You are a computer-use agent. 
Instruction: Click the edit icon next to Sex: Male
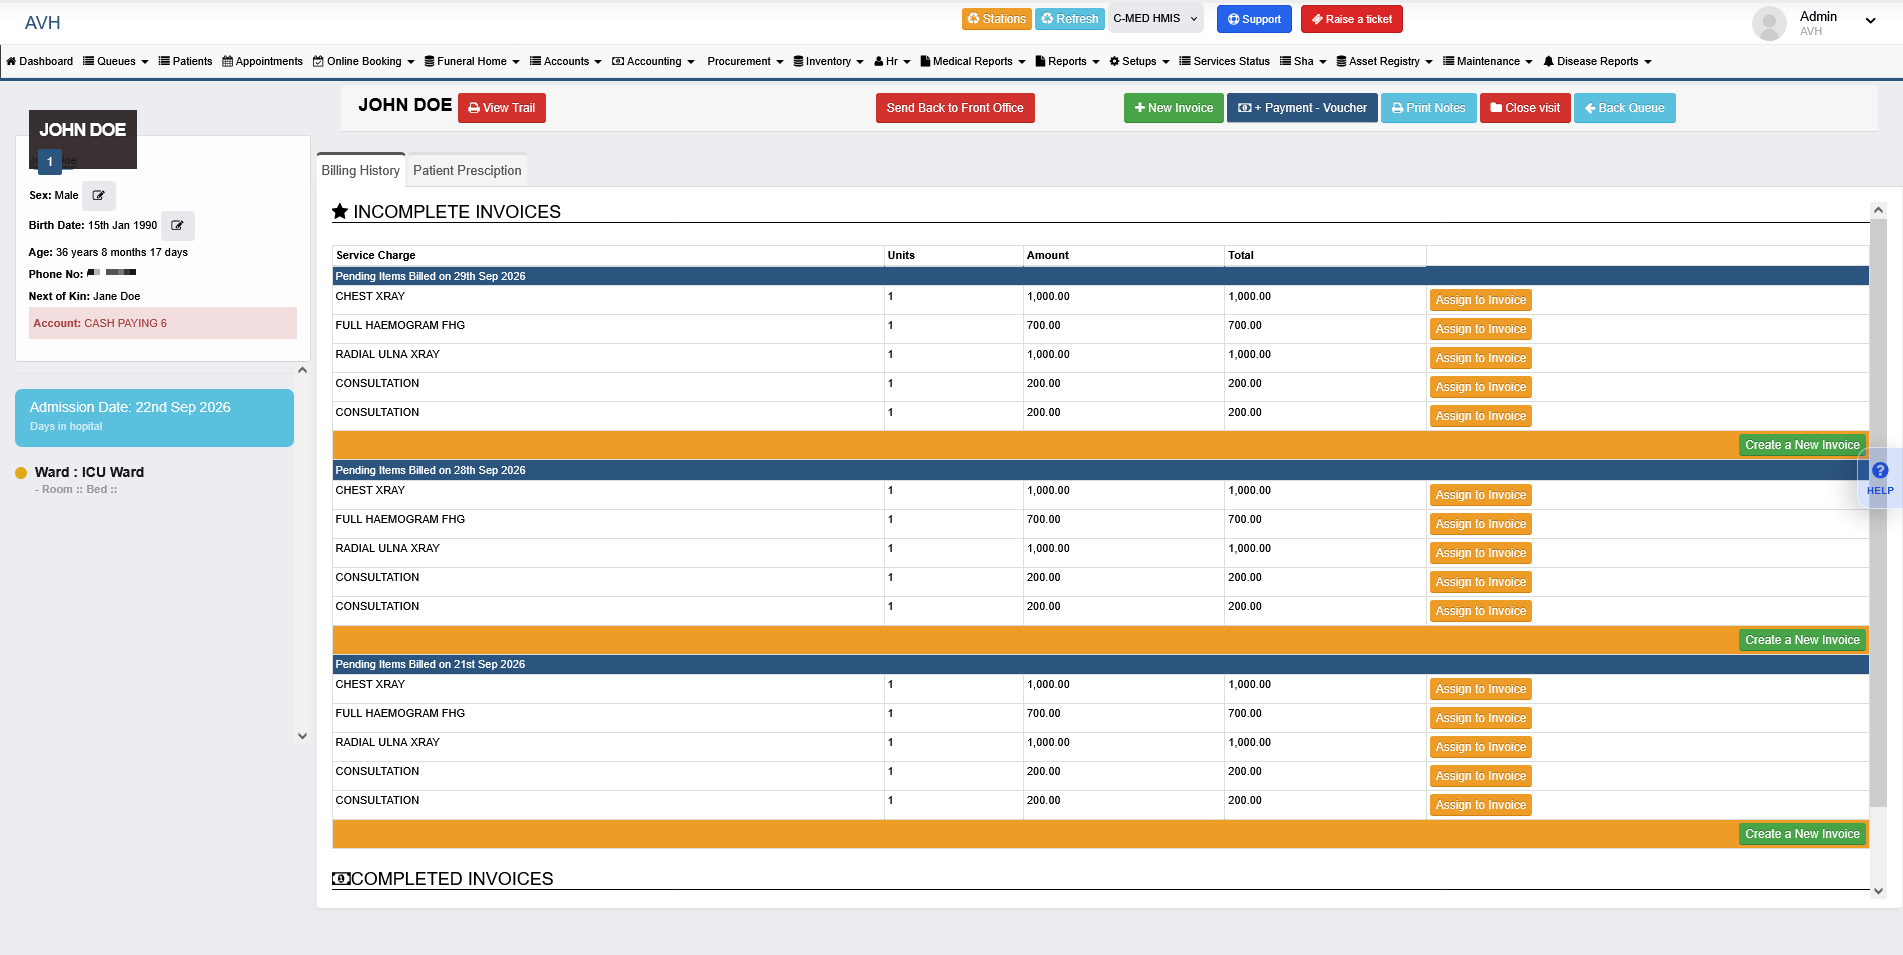(x=99, y=196)
